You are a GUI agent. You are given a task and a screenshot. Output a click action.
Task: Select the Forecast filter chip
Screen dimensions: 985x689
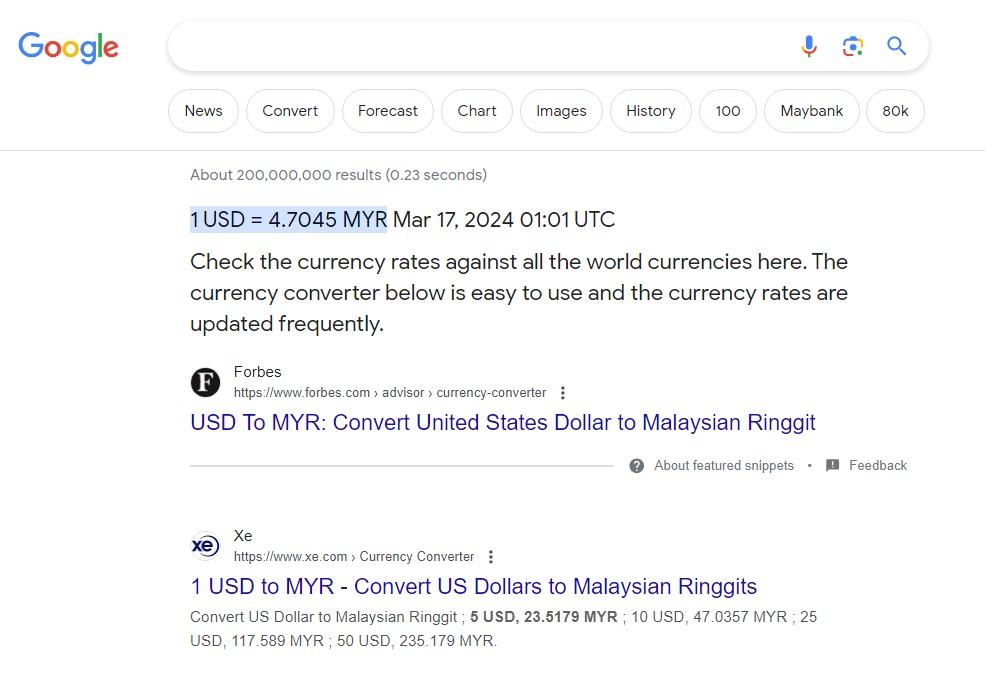point(388,111)
